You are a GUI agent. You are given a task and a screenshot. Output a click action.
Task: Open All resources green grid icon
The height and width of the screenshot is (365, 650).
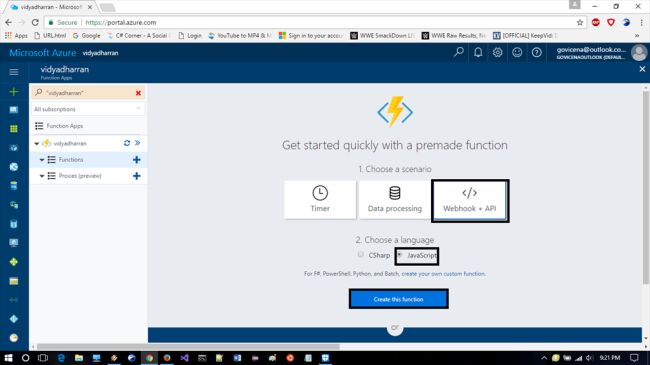[14, 129]
